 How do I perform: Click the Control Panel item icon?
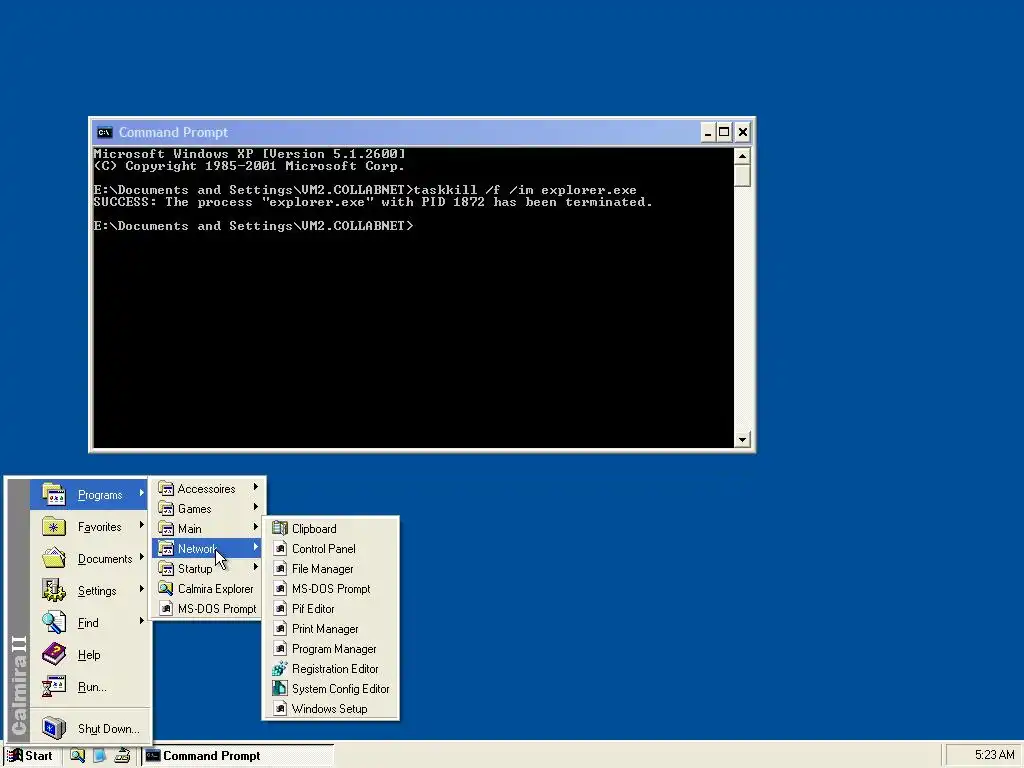[x=280, y=549]
